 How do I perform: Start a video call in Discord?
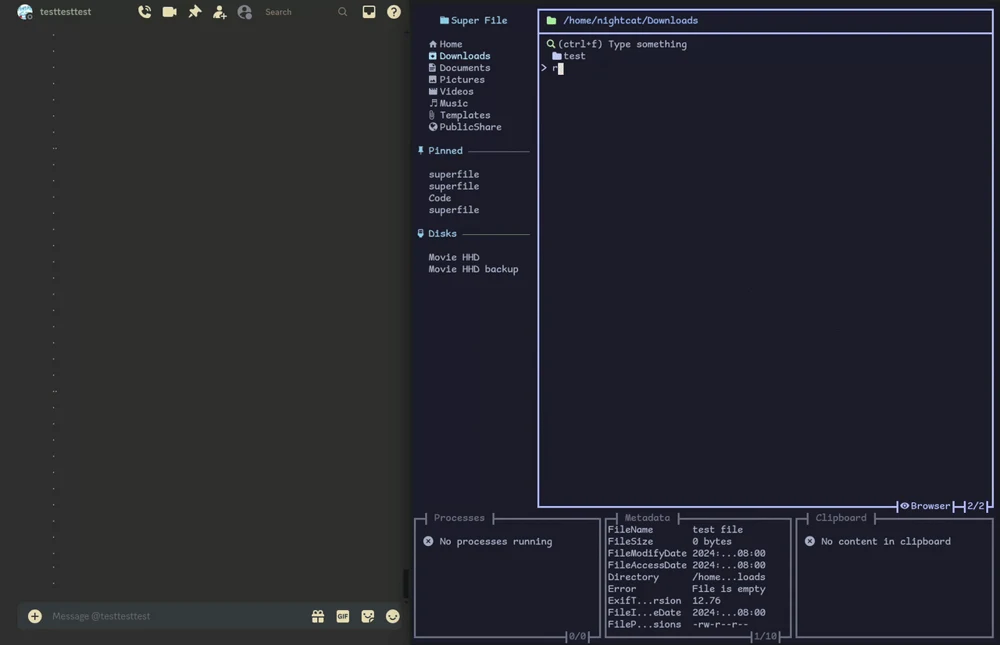(x=170, y=11)
